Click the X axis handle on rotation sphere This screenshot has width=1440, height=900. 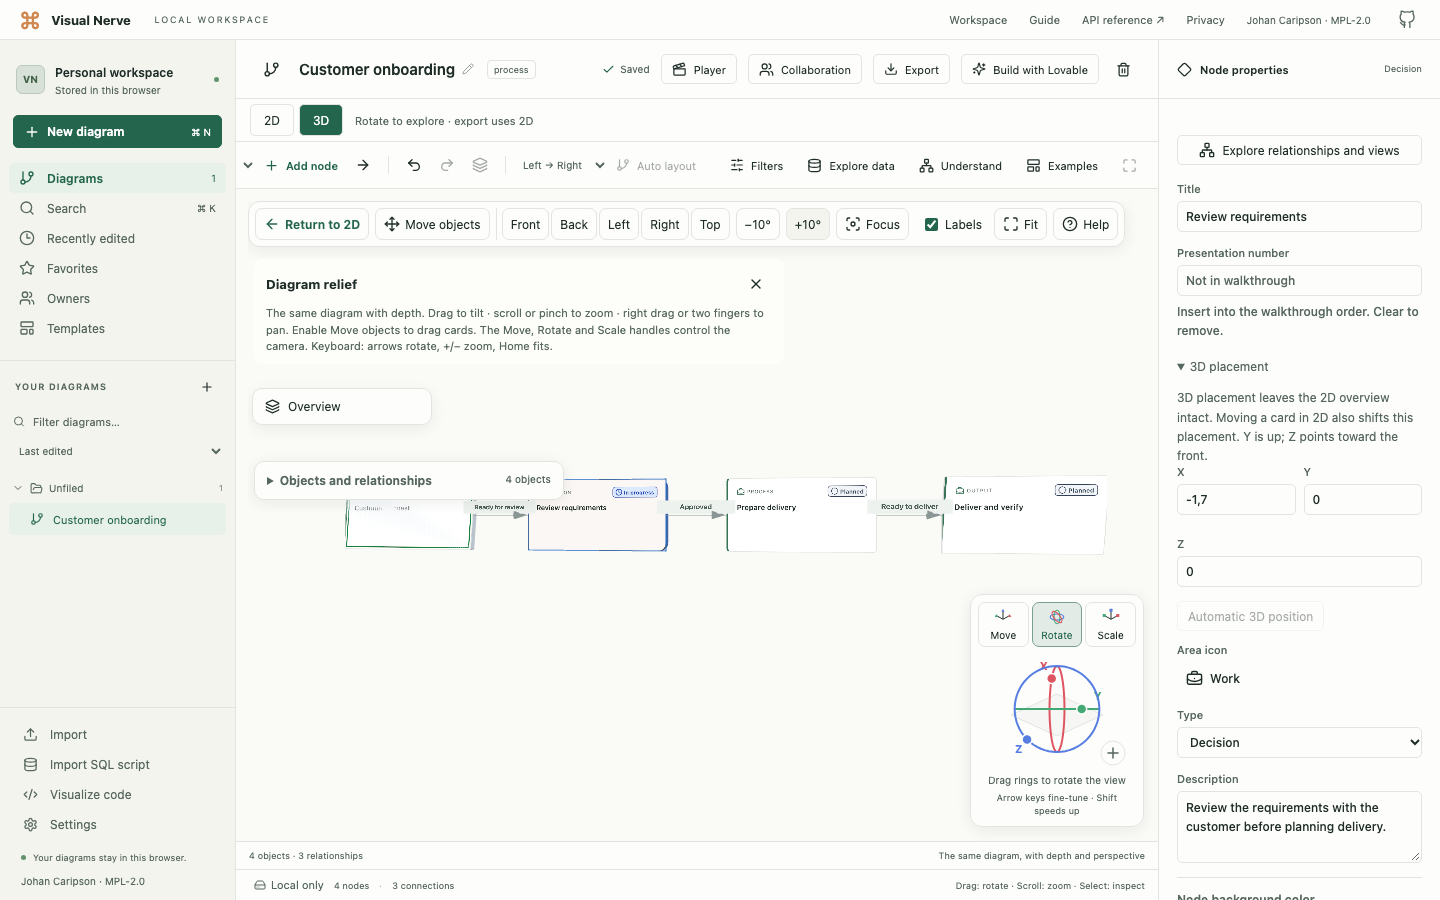[1051, 679]
